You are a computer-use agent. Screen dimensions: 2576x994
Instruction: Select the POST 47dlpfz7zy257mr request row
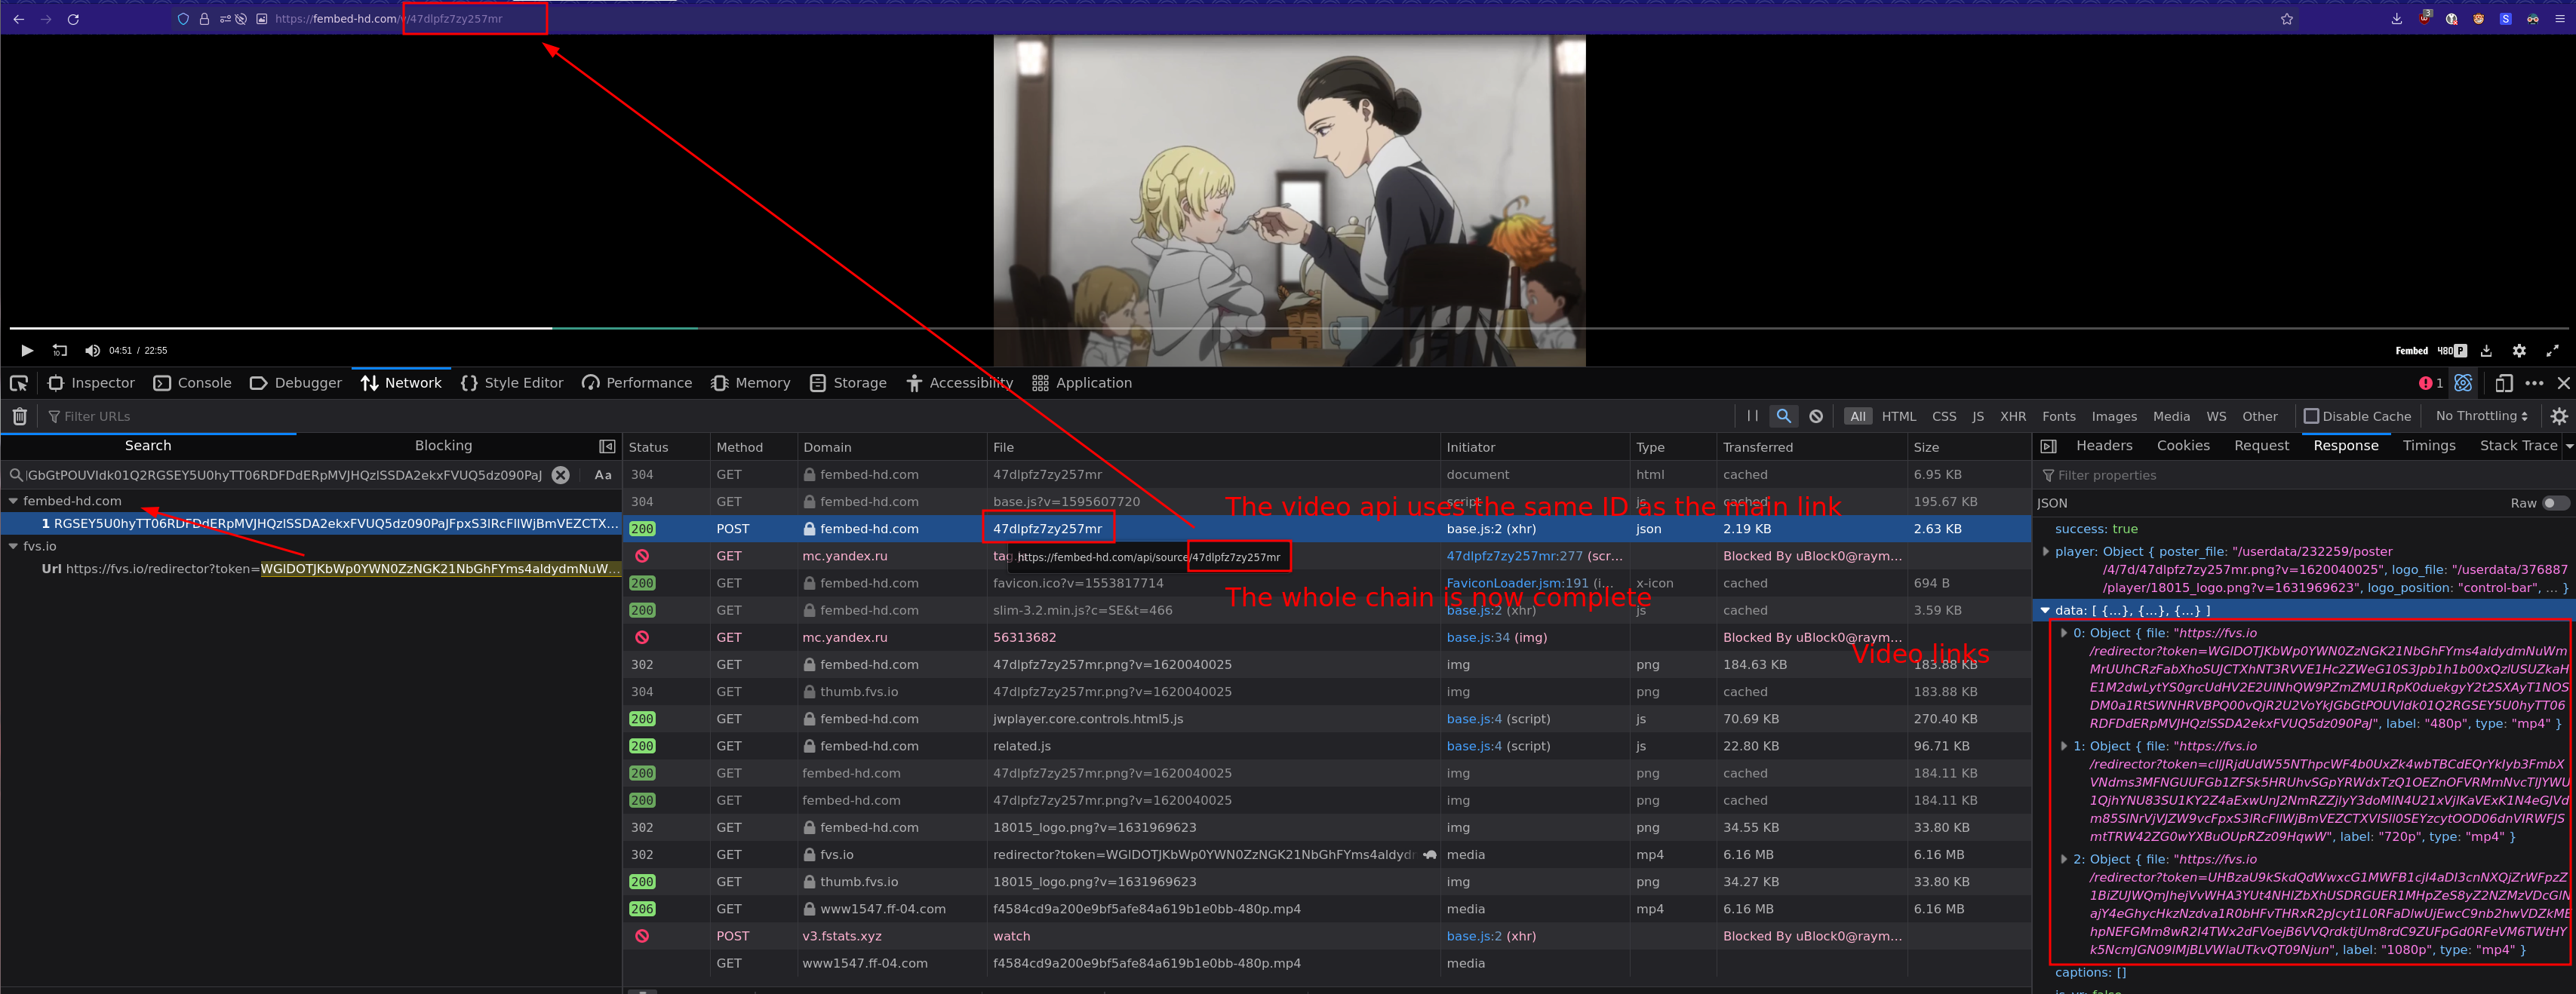1328,529
